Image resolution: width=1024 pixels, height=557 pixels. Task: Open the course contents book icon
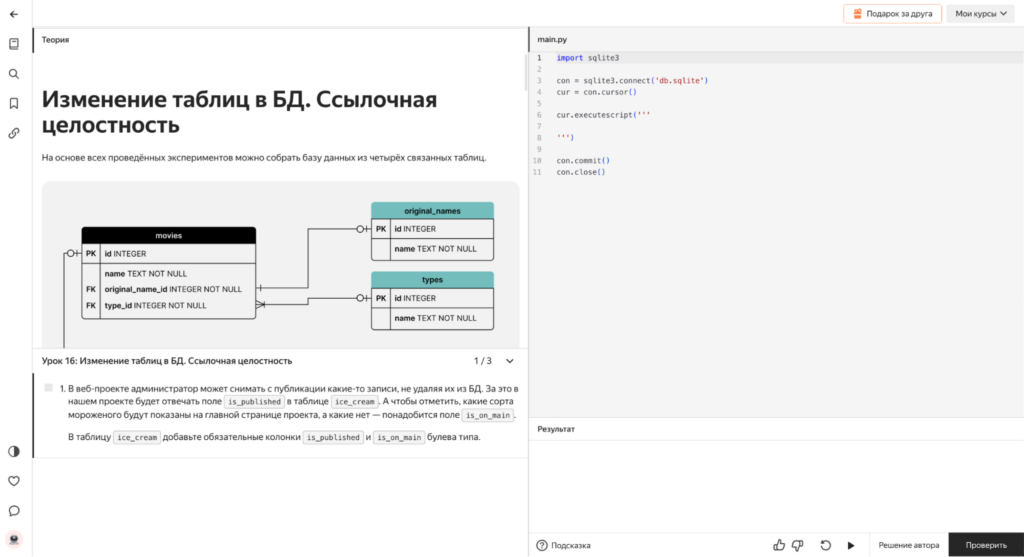(x=14, y=44)
